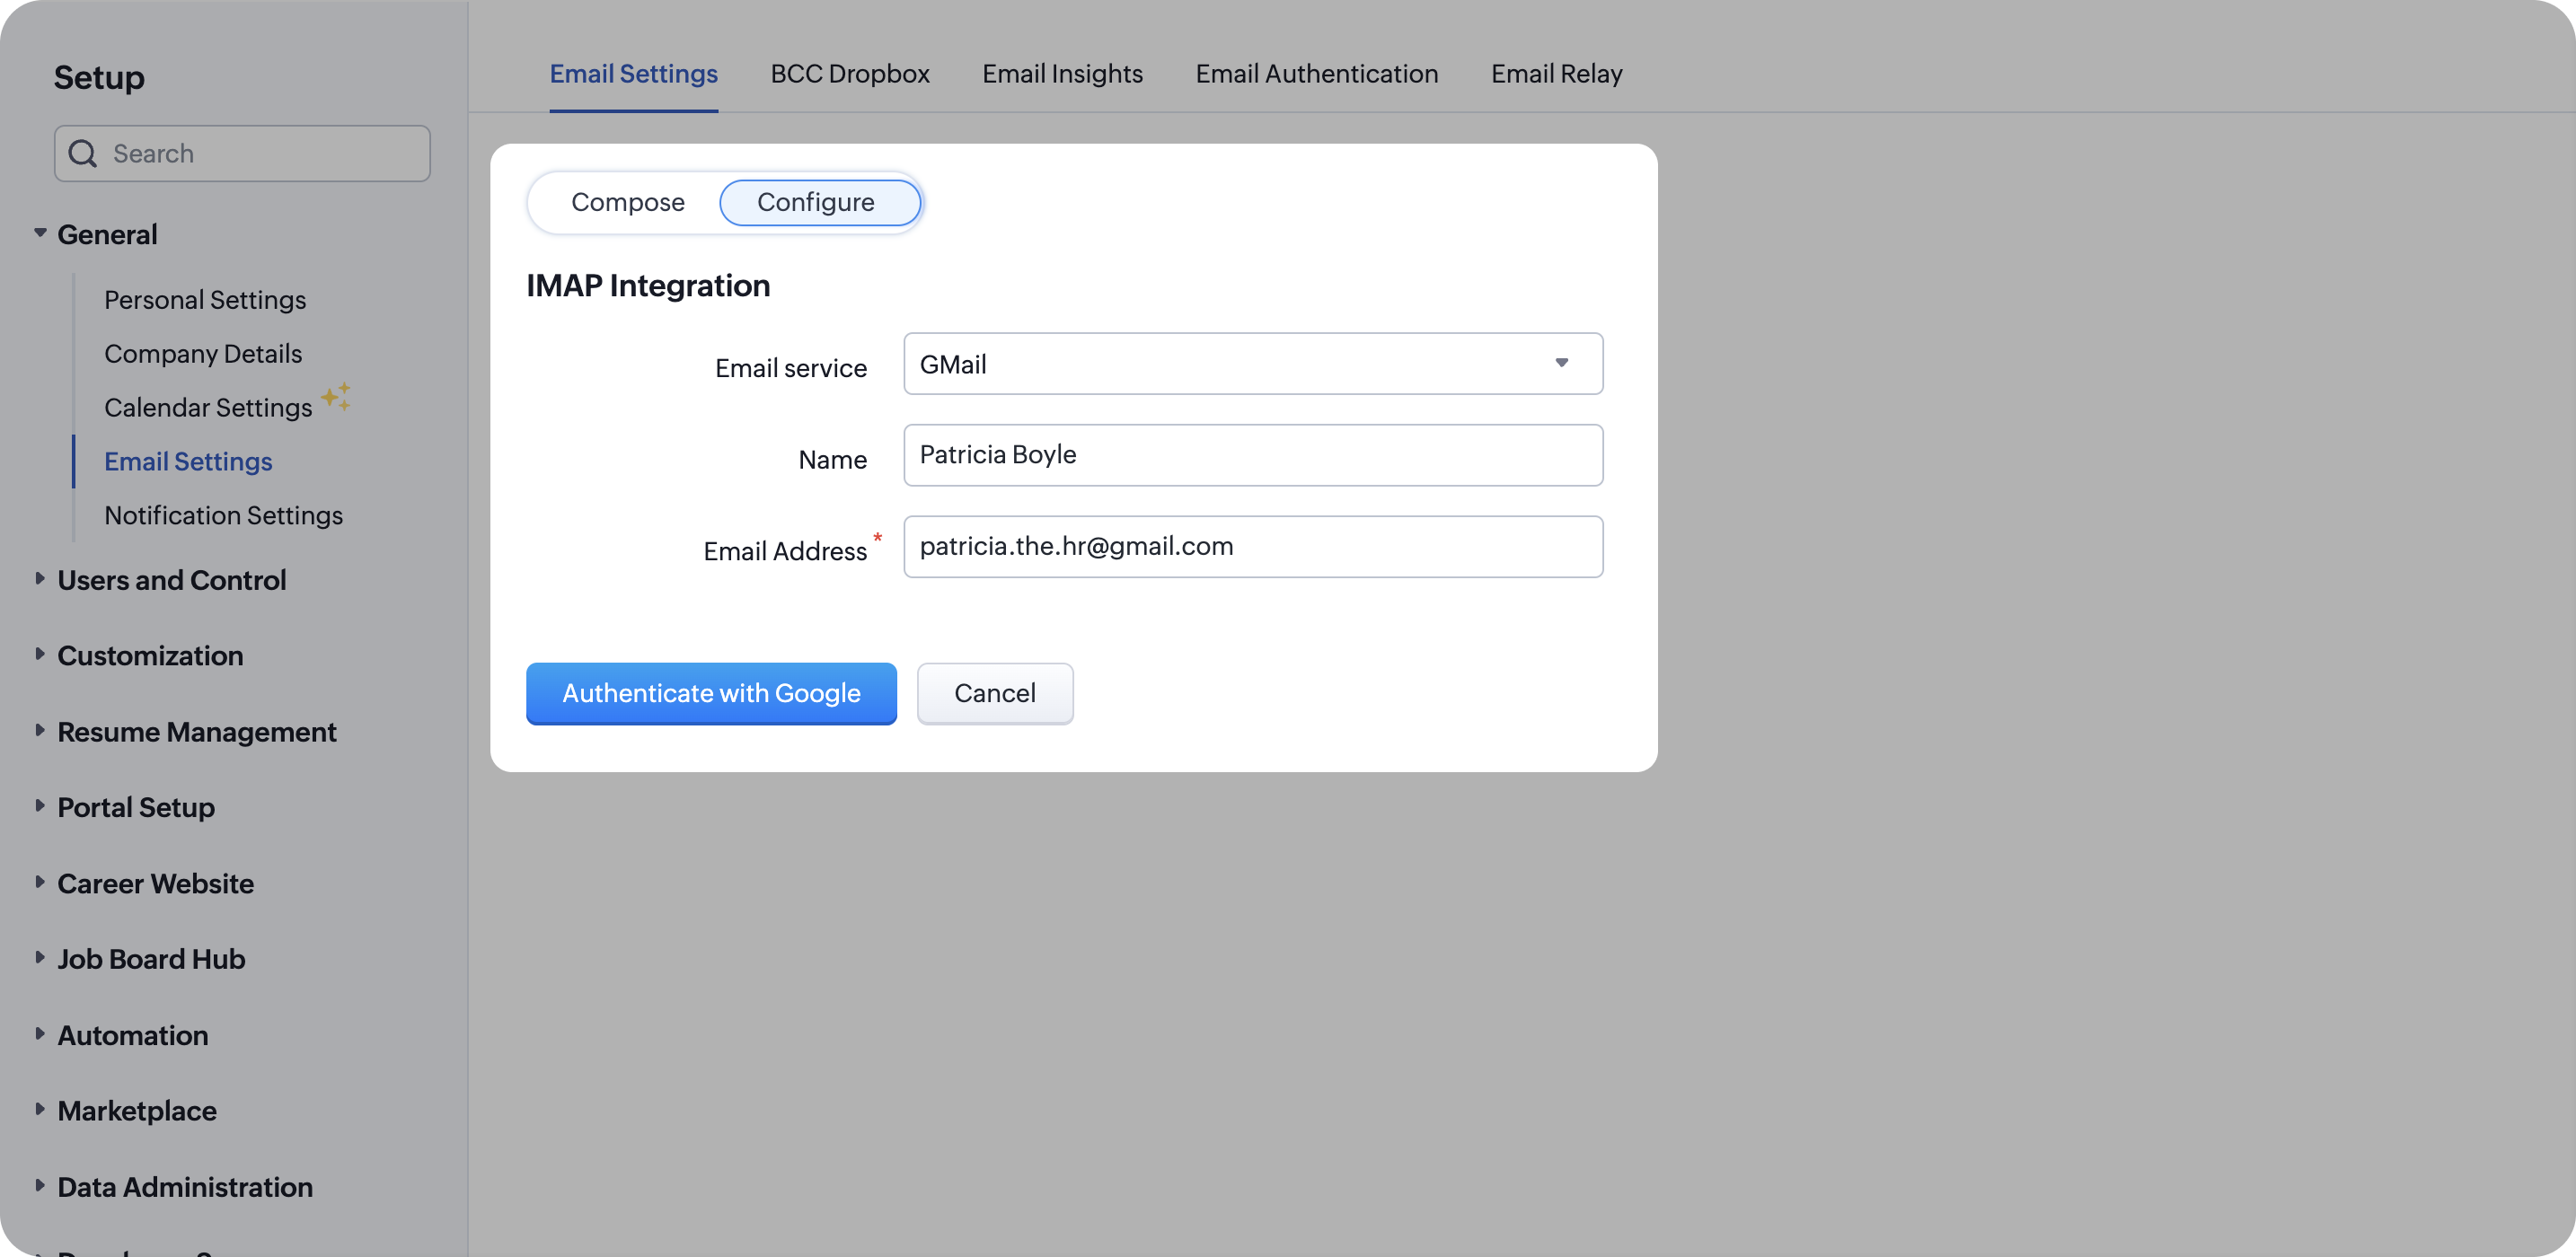This screenshot has width=2576, height=1257.
Task: Expand Users and Control section
Action: [40, 579]
